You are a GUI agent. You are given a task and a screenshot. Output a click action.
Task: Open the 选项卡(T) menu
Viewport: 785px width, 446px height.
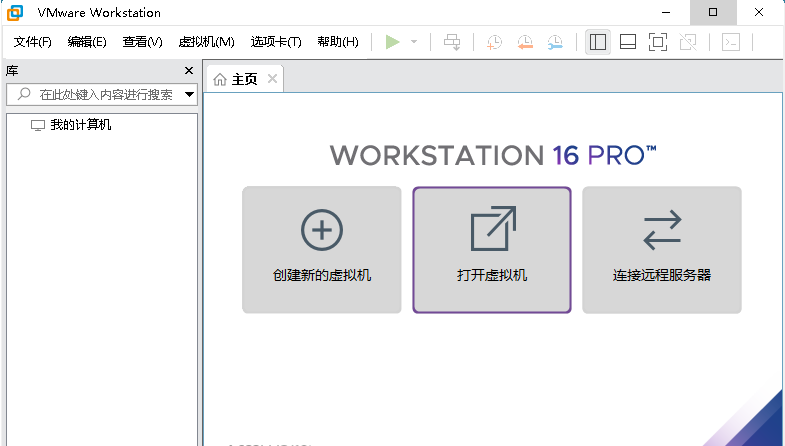pyautogui.click(x=276, y=42)
